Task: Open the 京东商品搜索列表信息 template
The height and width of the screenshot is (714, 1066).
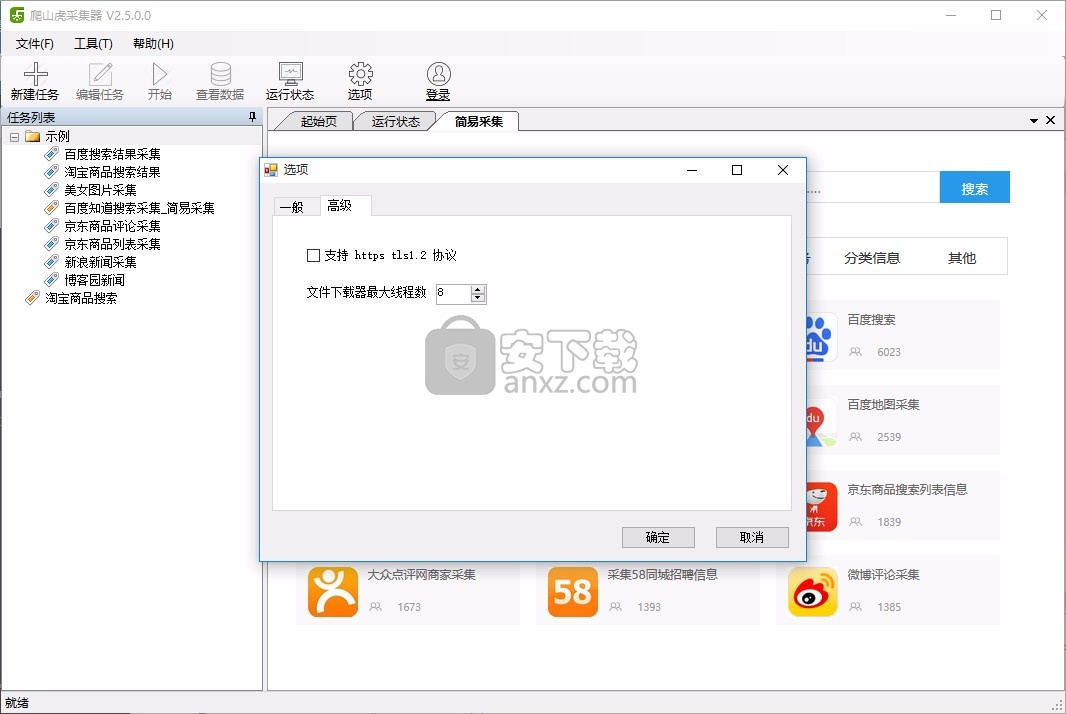Action: click(903, 505)
